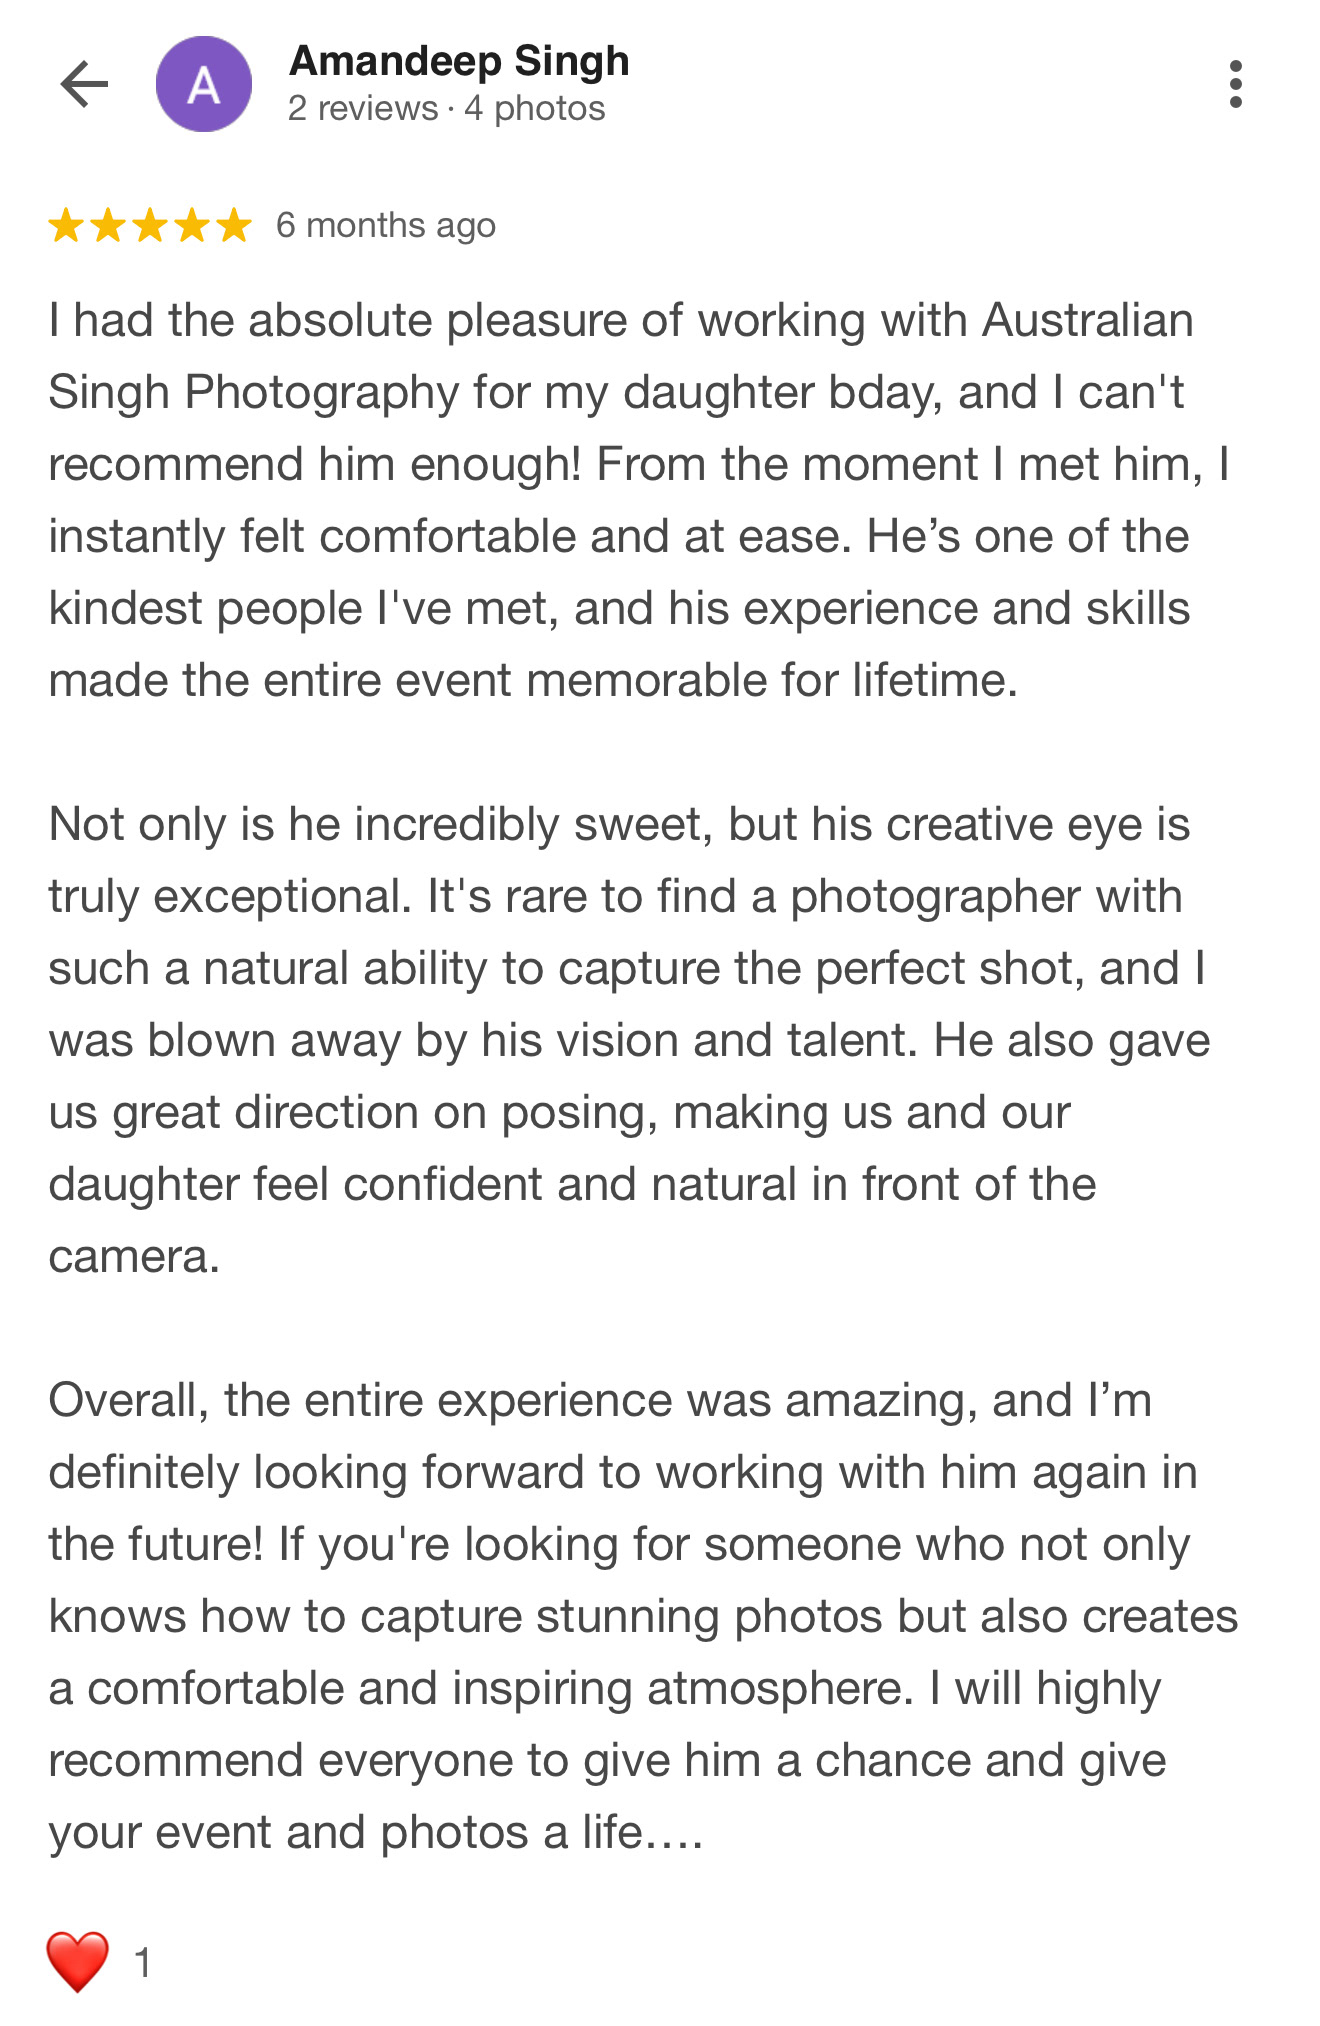This screenshot has width=1320, height=2026.
Task: Tap the like count number beside heart
Action: coord(143,1963)
